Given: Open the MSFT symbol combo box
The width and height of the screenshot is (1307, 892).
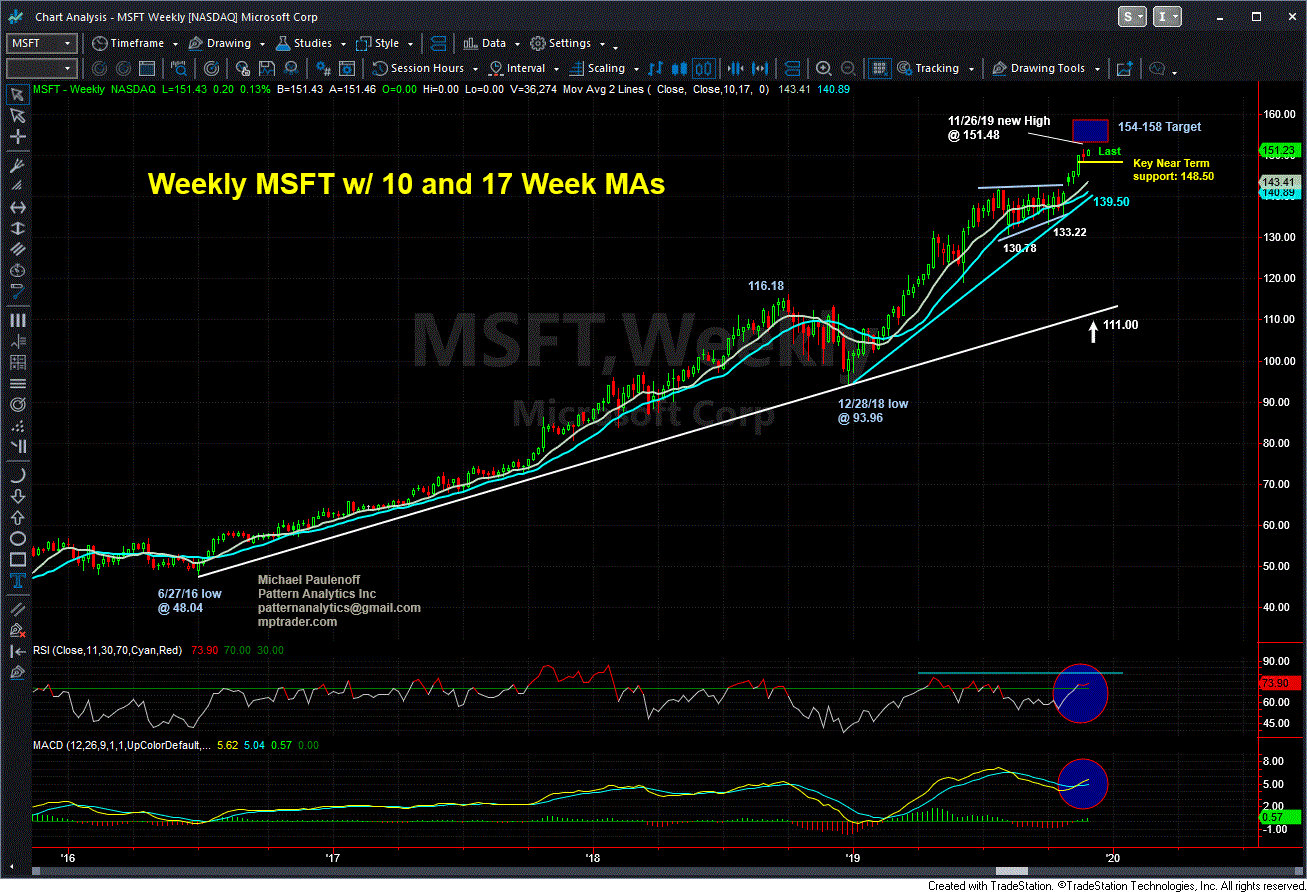Looking at the screenshot, I should coord(41,43).
